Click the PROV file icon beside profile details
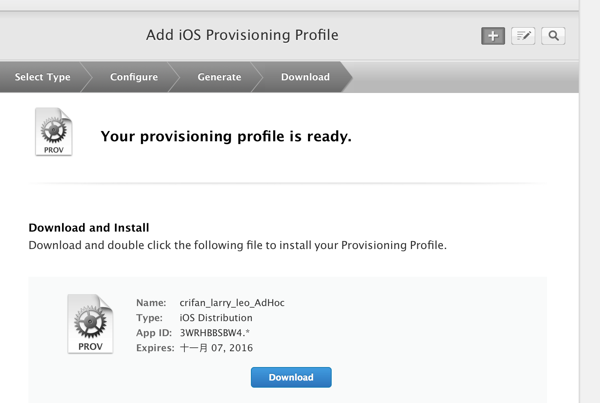Viewport: 600px width, 403px height. pos(89,324)
